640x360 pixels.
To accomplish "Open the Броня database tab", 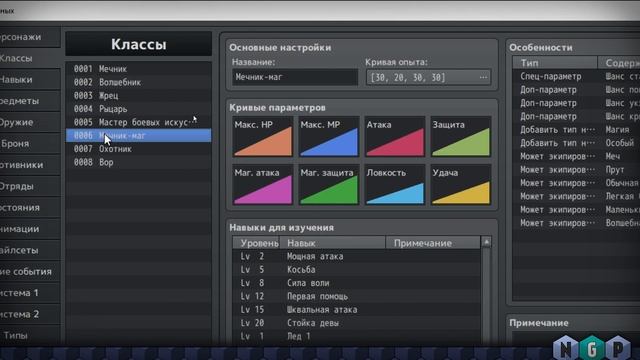I will pyautogui.click(x=29, y=144).
